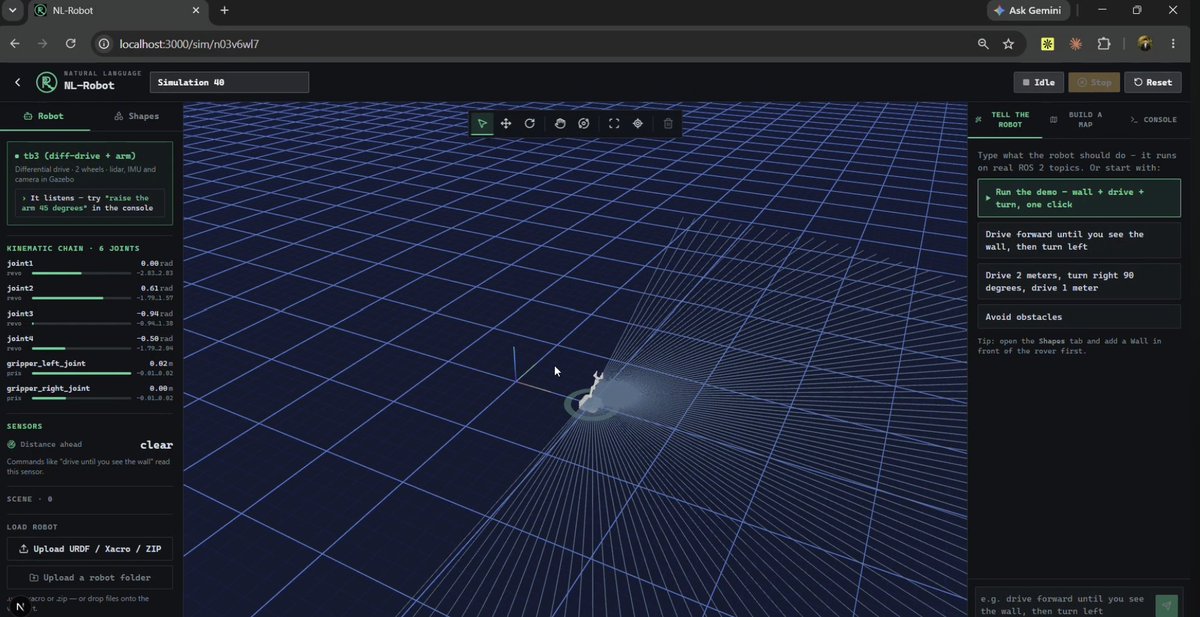The image size is (1200, 617).
Task: Select the orbit view tool
Action: click(584, 124)
